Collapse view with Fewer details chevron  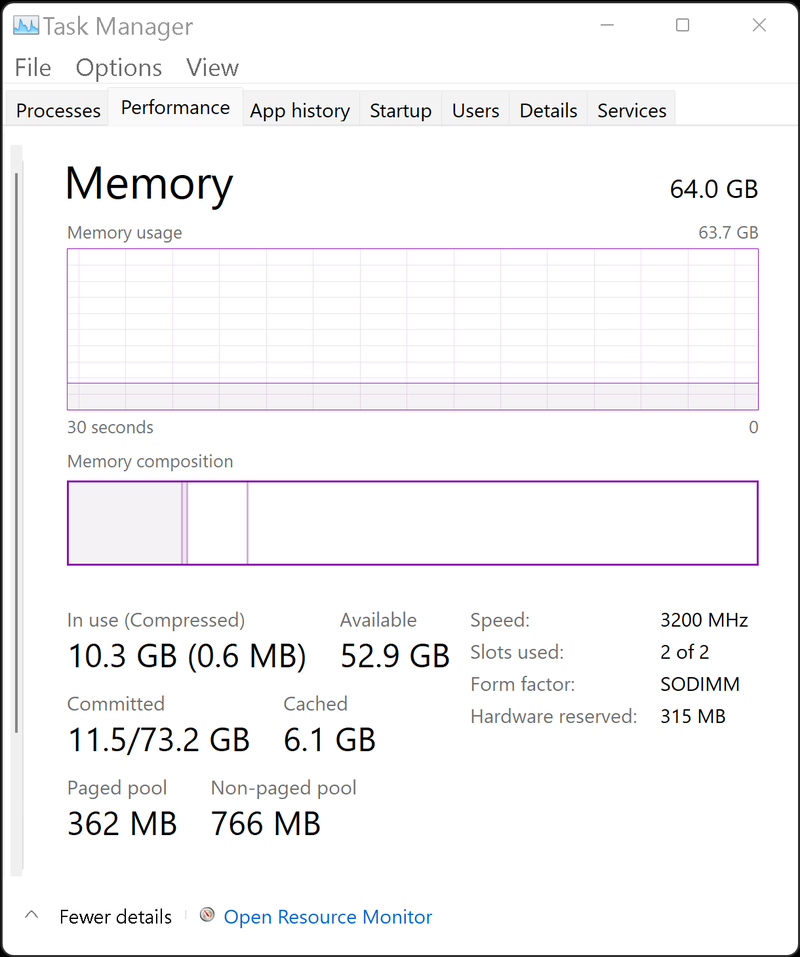(31, 916)
